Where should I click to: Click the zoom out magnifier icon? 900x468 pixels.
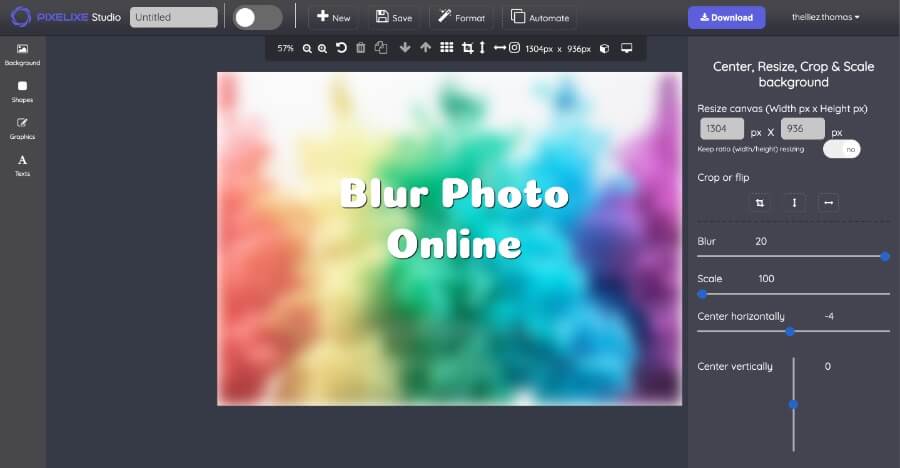tap(307, 48)
